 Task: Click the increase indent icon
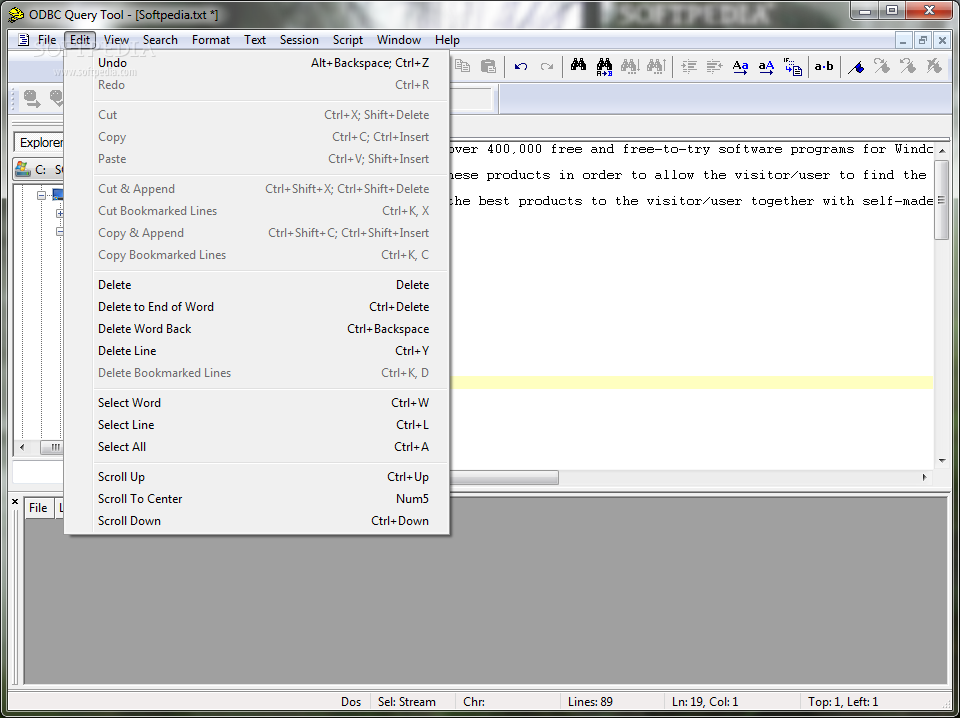click(x=689, y=66)
